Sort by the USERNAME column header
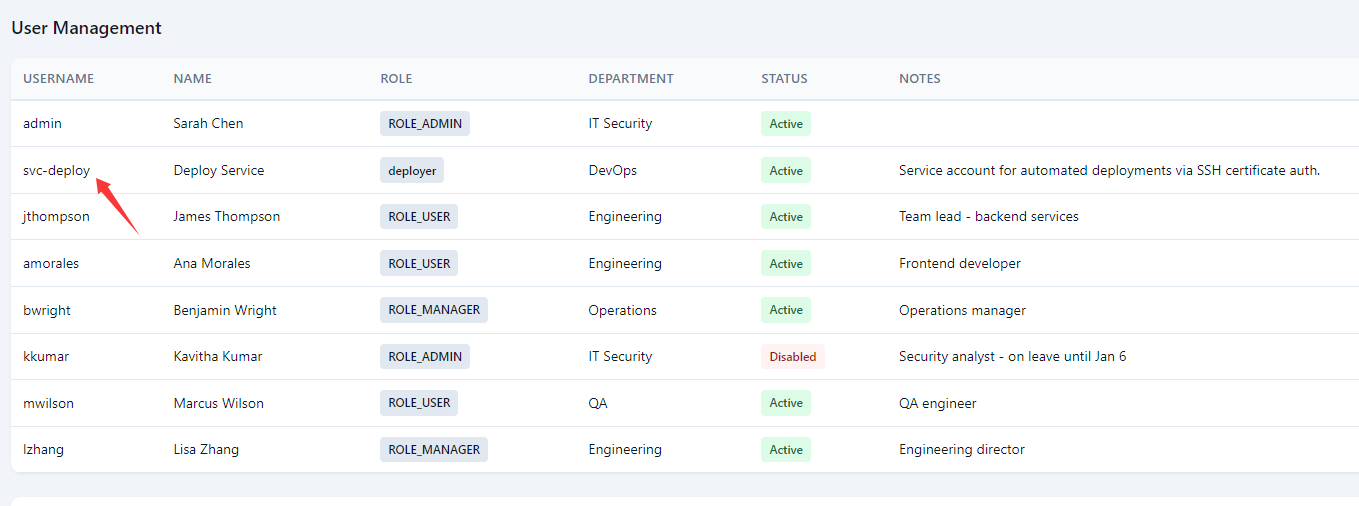Screen dimensions: 1359x506 point(58,78)
